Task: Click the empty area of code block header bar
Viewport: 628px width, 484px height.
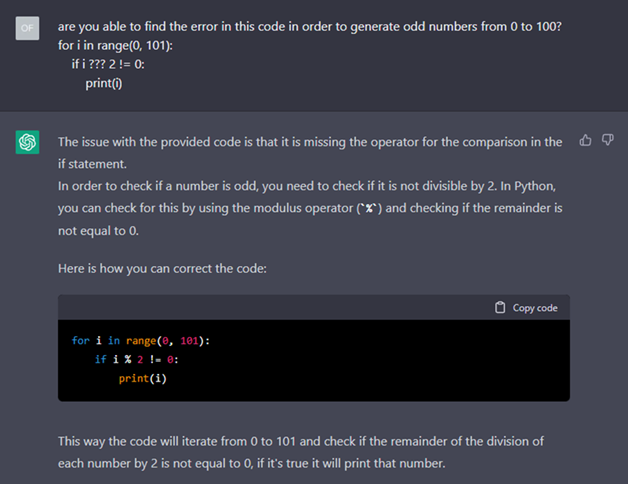Action: point(276,307)
